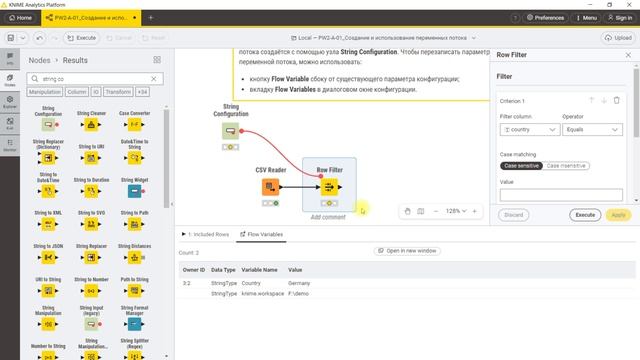The image size is (640, 360).
Task: Select Date&Time to String node icon
Action: coord(134,158)
